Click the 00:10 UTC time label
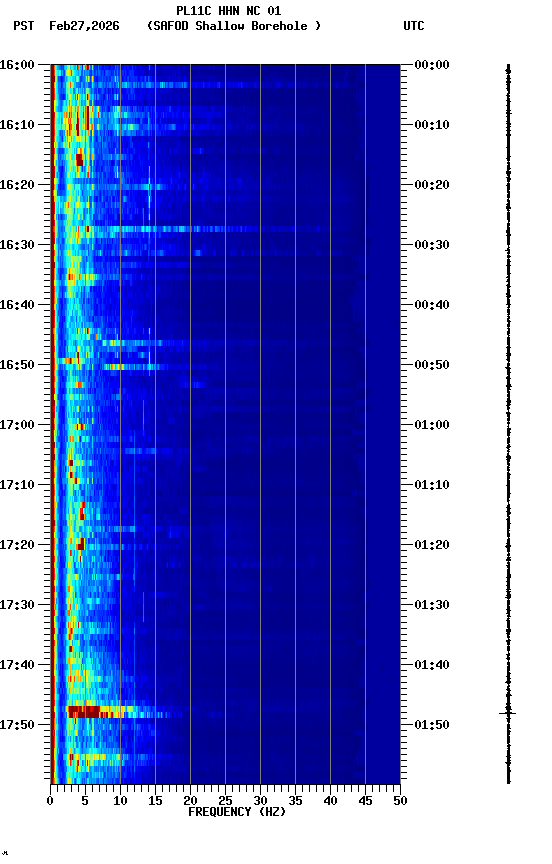This screenshot has height=864, width=552. [x=432, y=125]
